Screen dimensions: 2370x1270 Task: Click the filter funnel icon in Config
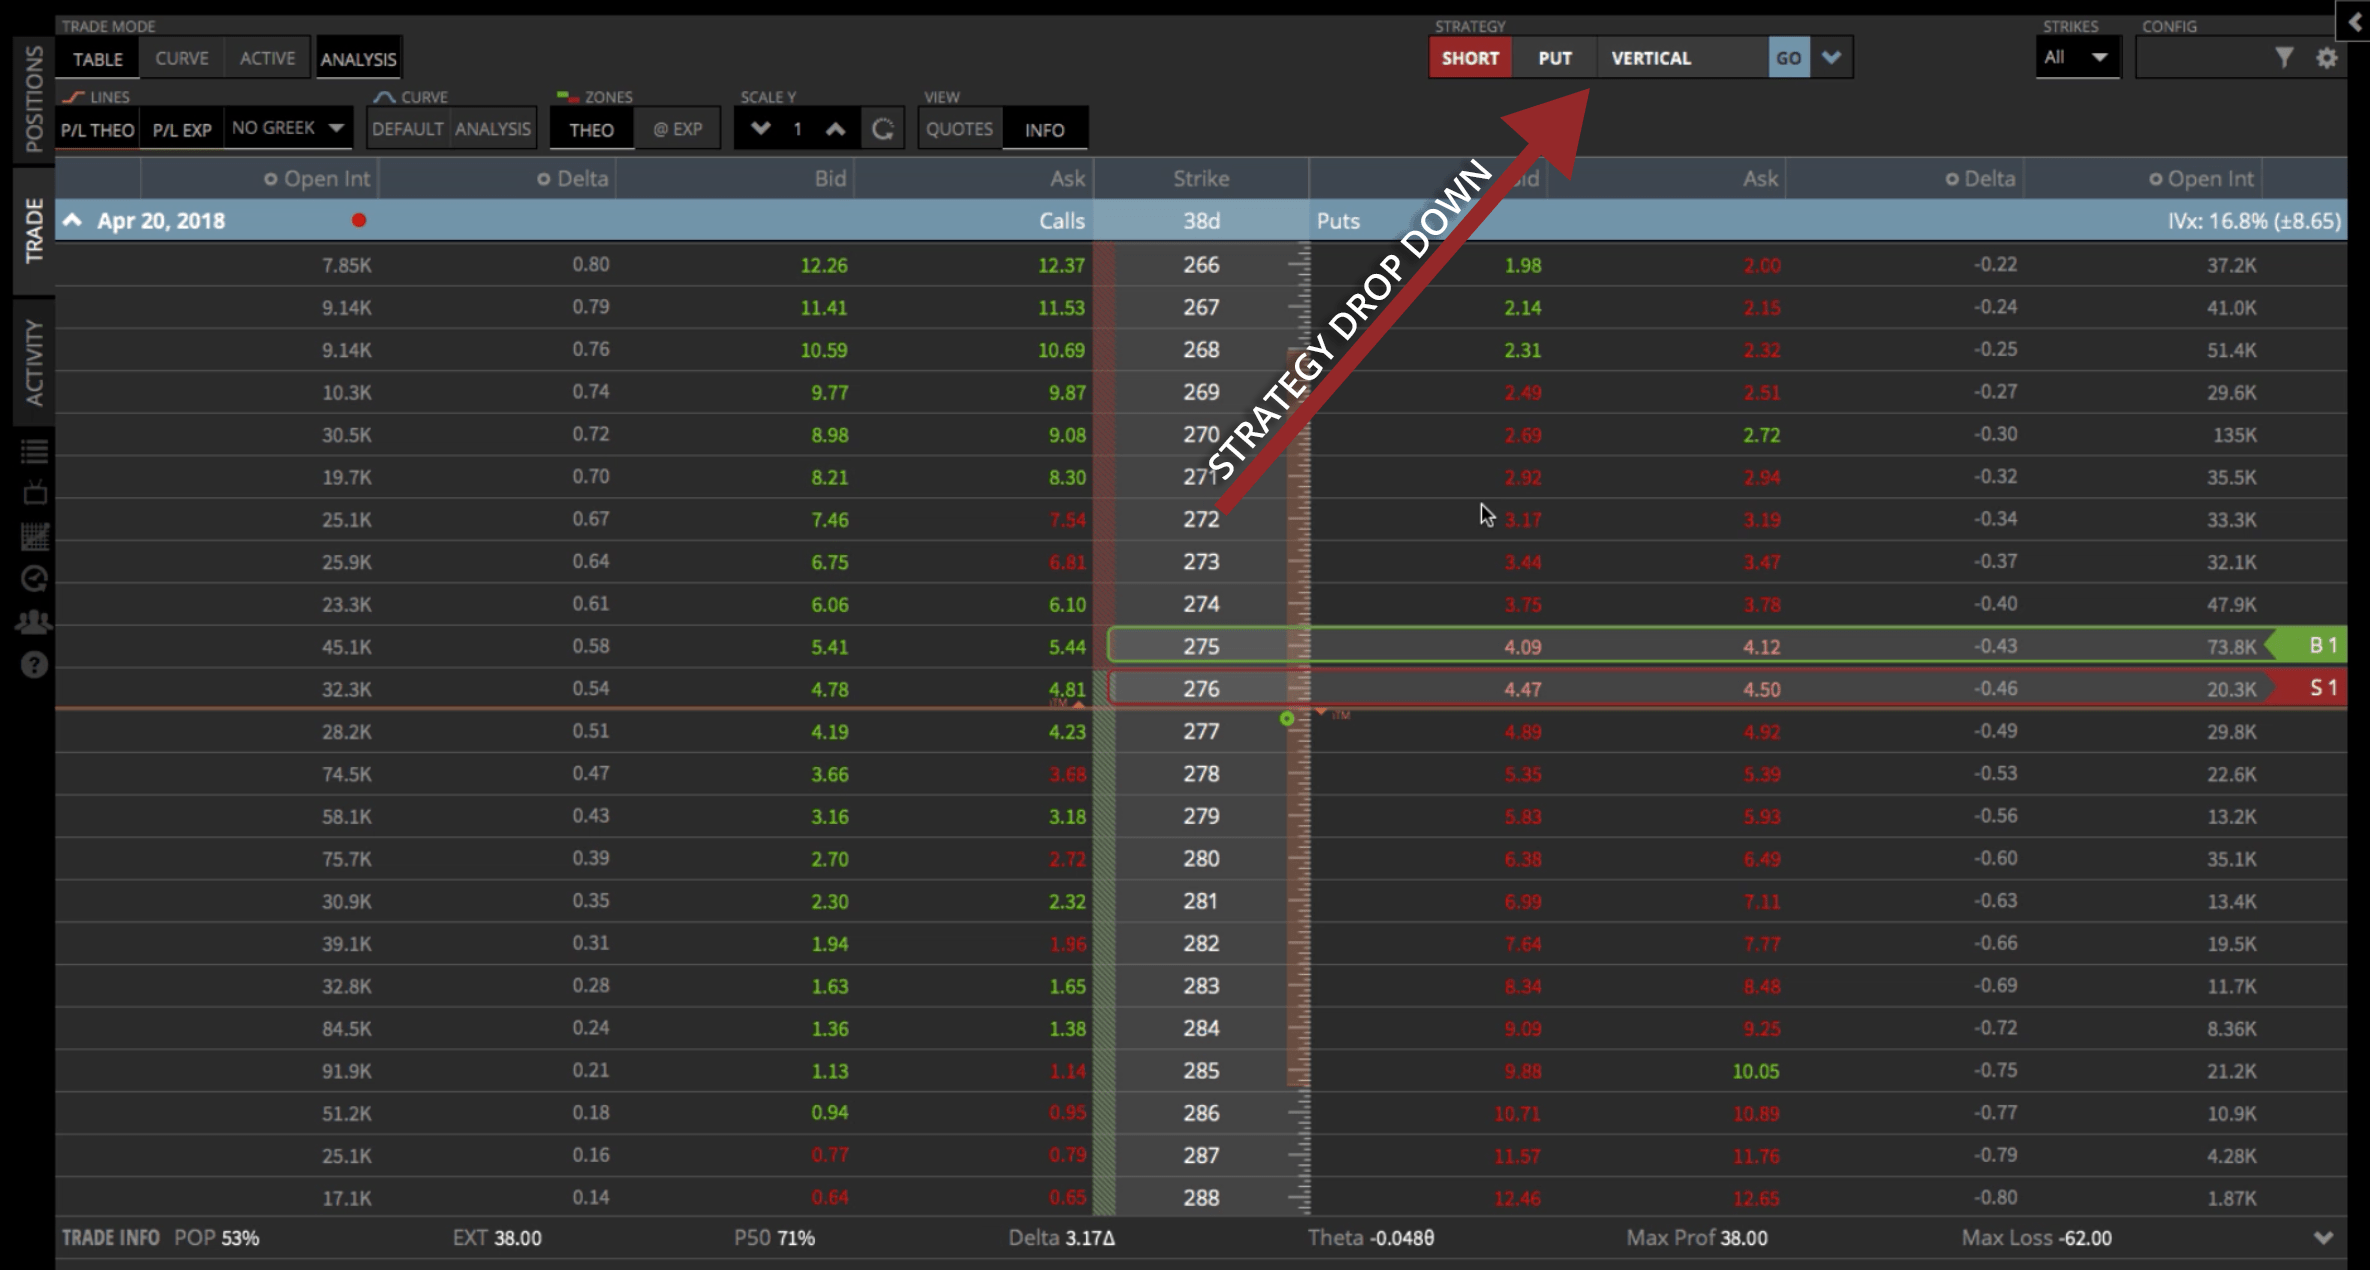pos(2284,58)
